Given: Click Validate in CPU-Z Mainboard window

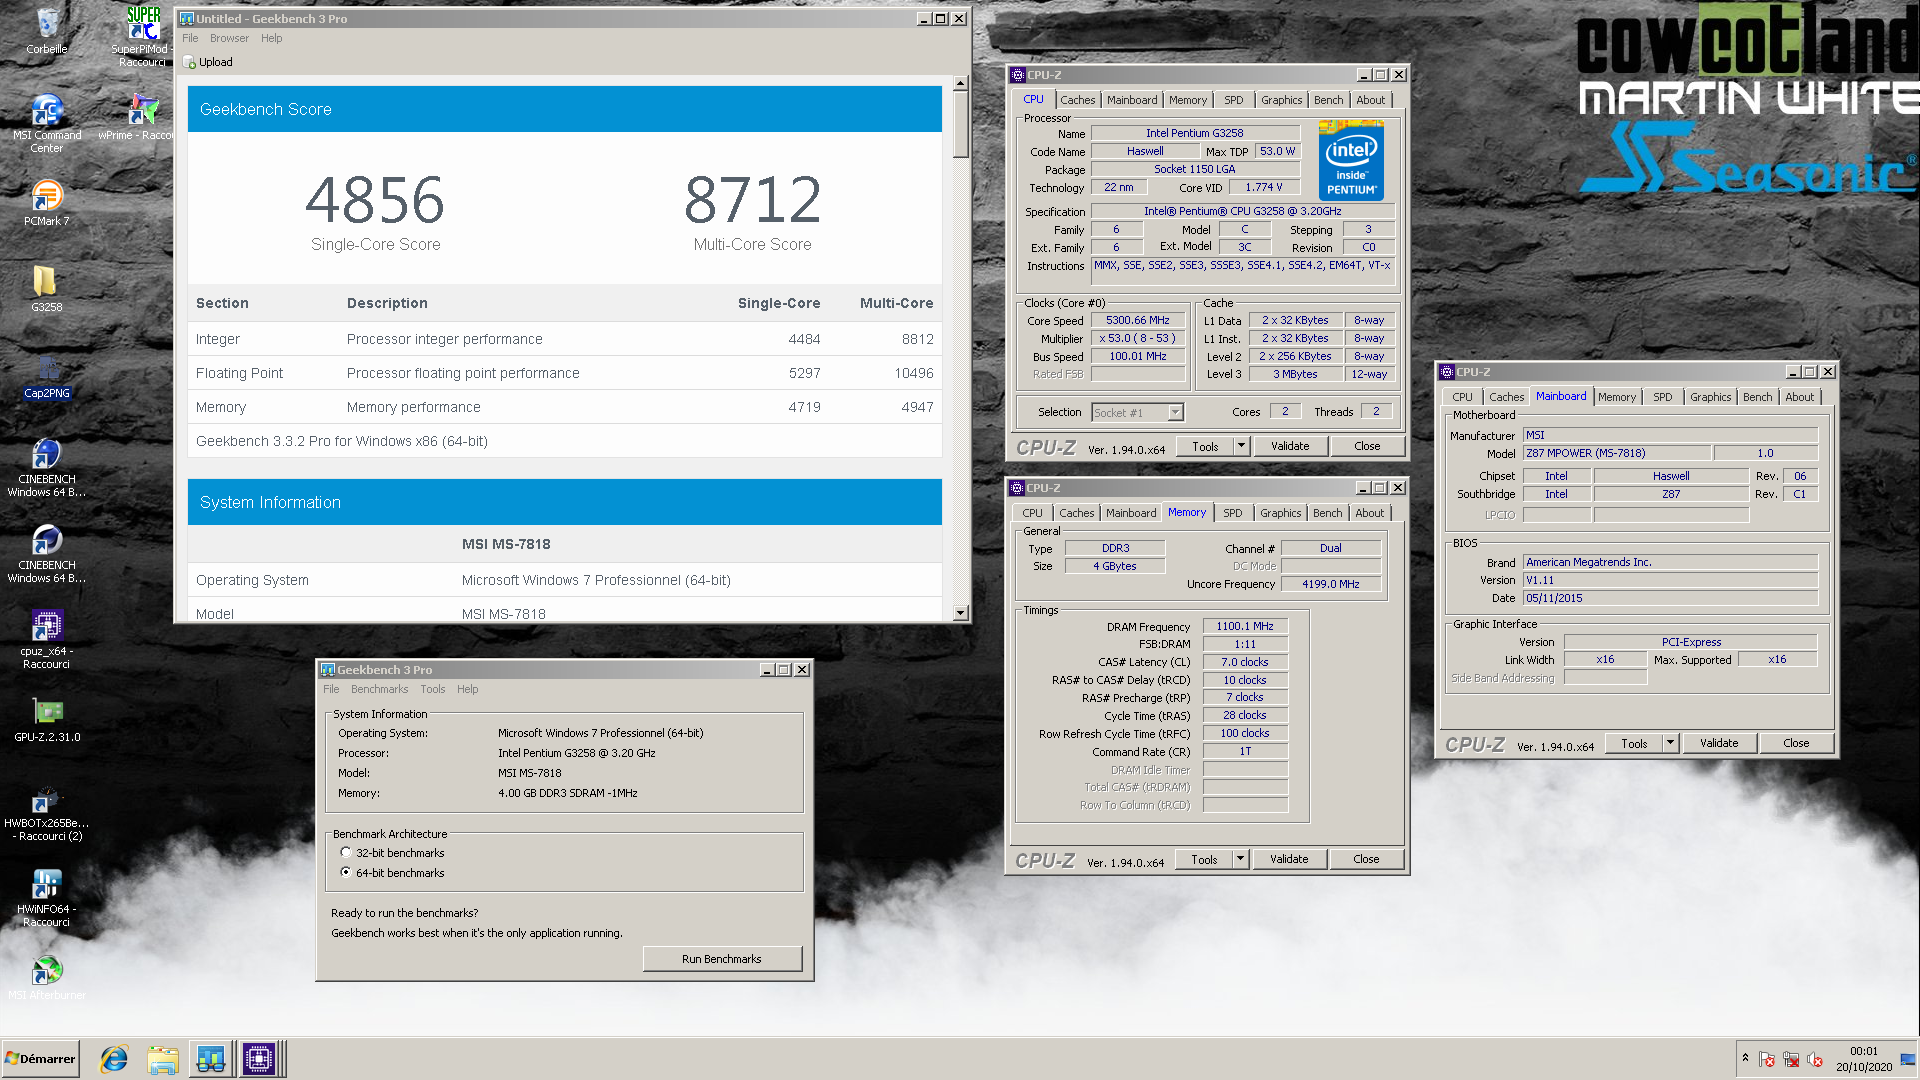Looking at the screenshot, I should (1719, 742).
